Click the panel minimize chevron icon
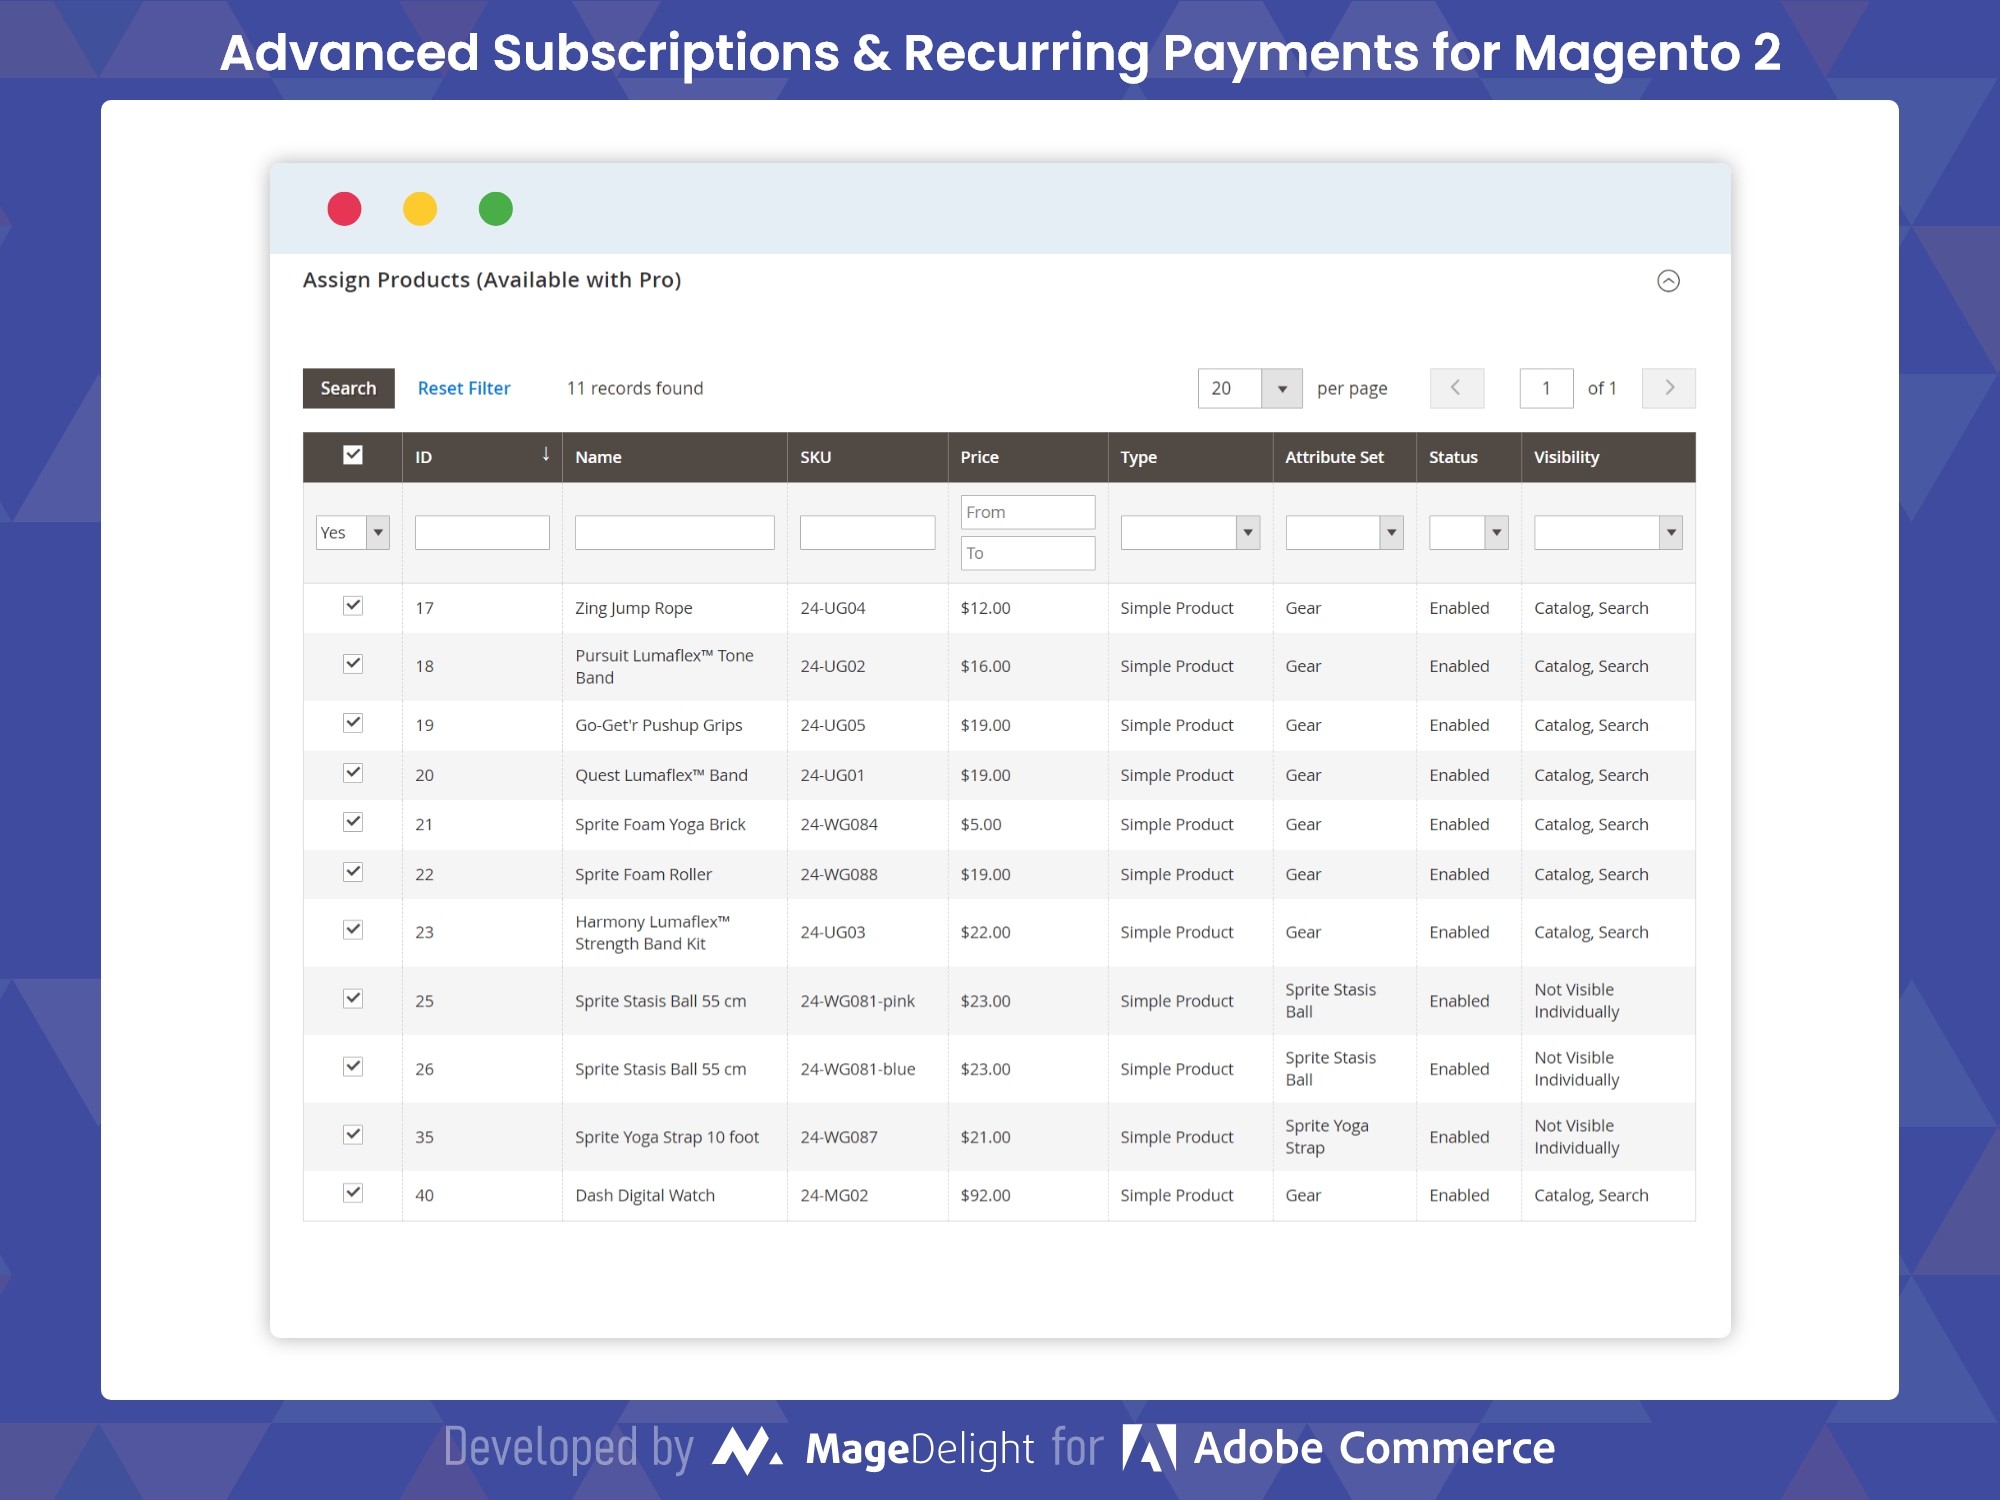The height and width of the screenshot is (1500, 2000). (1668, 280)
